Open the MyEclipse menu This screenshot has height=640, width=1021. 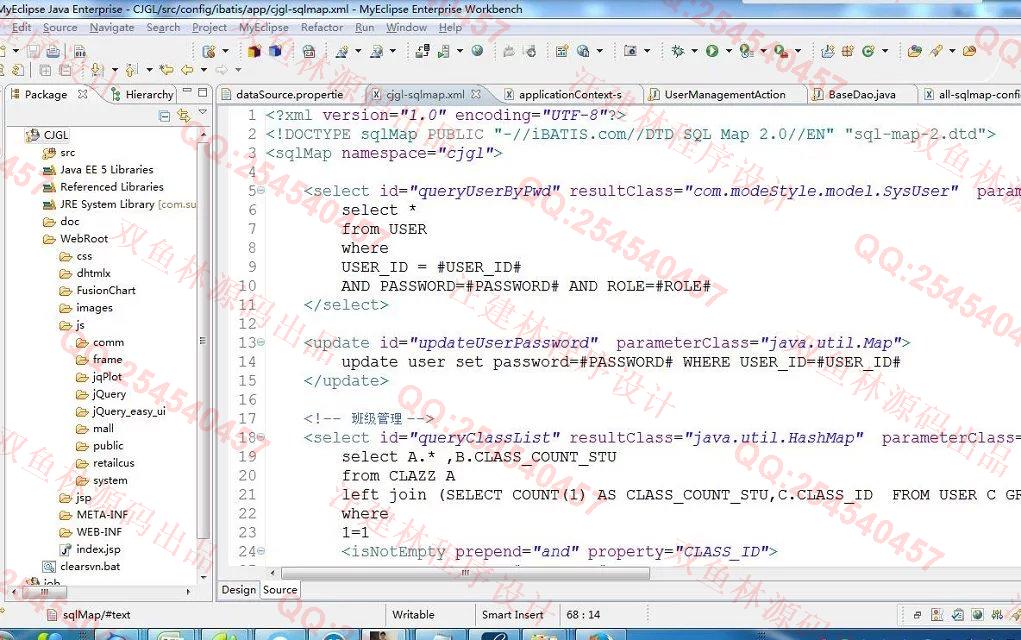[263, 27]
